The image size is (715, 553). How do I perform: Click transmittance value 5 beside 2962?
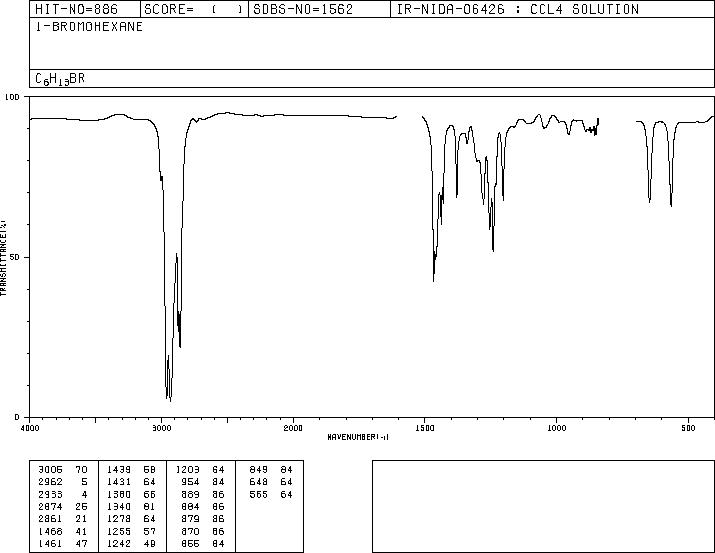click(84, 482)
